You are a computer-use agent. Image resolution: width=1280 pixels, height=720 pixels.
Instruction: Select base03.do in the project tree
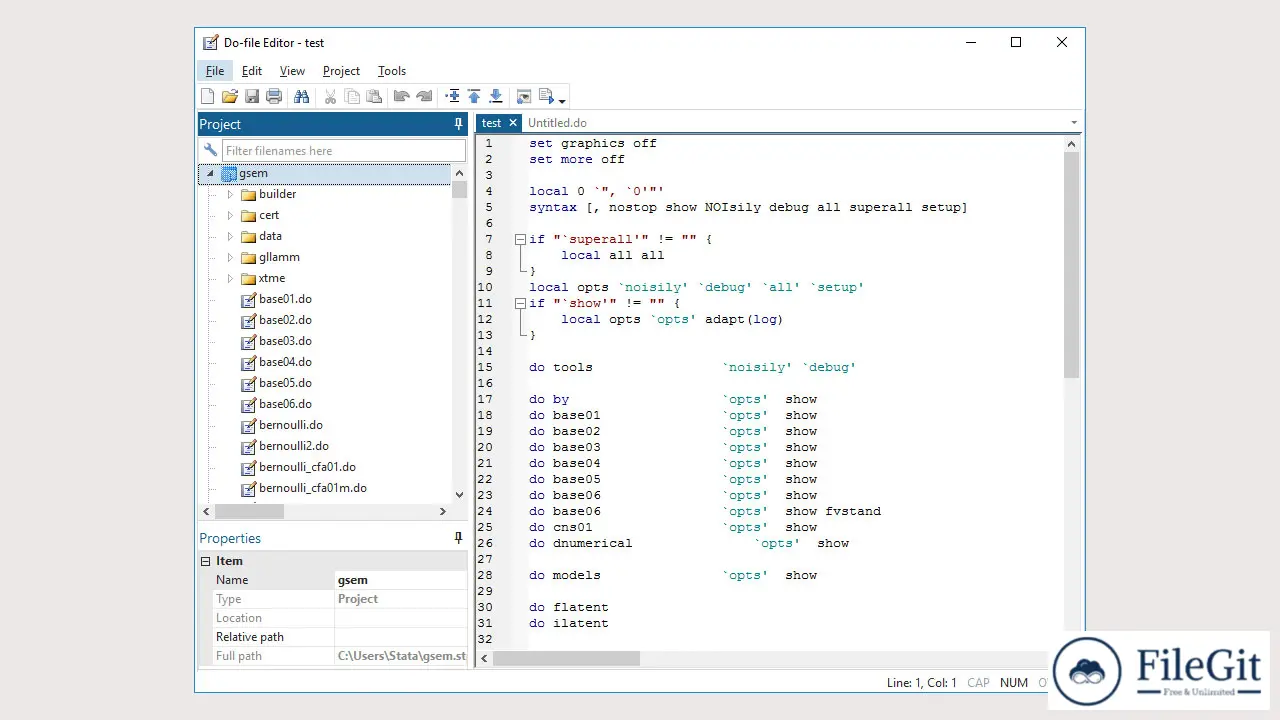point(285,341)
